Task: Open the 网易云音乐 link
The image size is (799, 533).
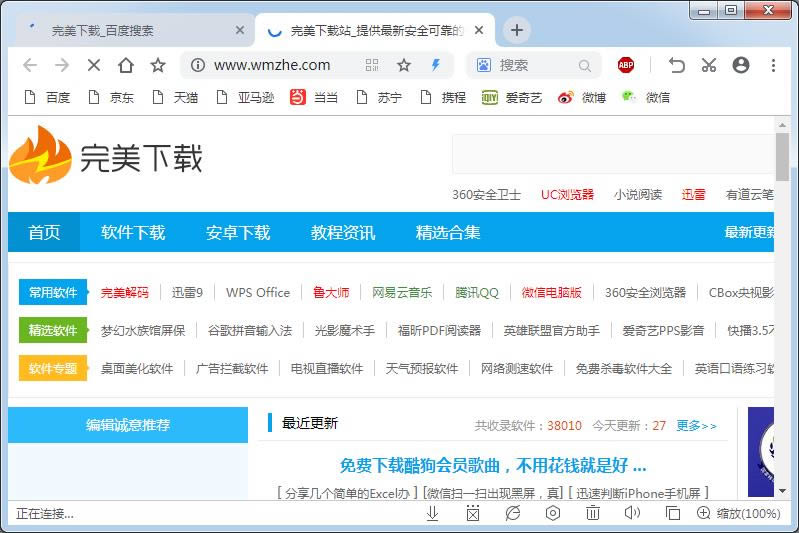Action: [x=402, y=292]
